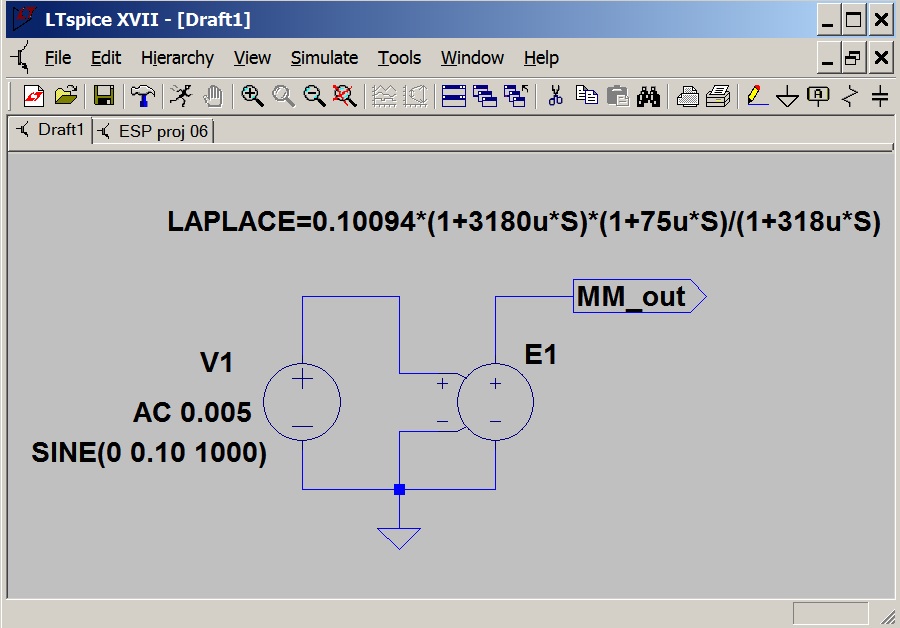Select the Cut scissors tool
This screenshot has height=628, width=900.
(x=555, y=96)
